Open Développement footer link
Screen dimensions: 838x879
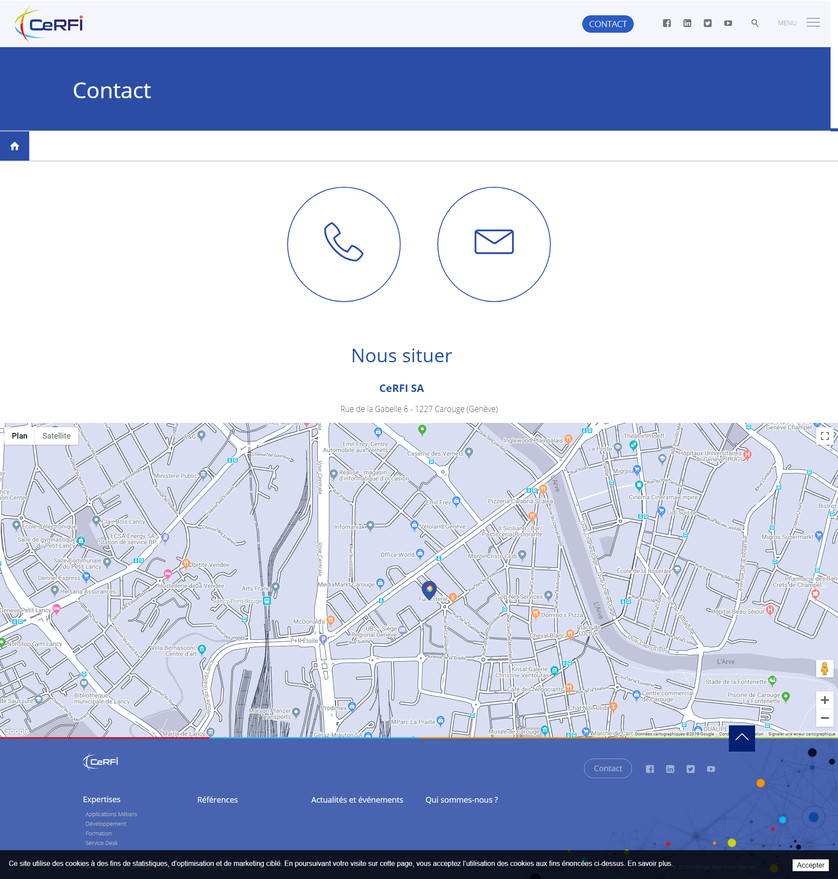point(105,824)
